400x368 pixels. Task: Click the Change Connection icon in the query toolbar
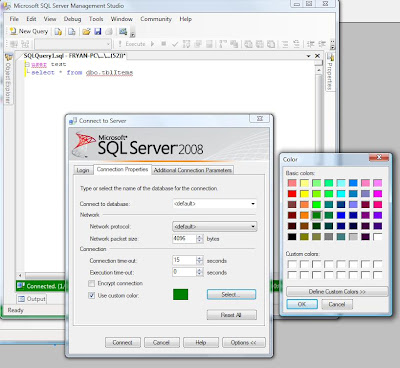[x=25, y=44]
